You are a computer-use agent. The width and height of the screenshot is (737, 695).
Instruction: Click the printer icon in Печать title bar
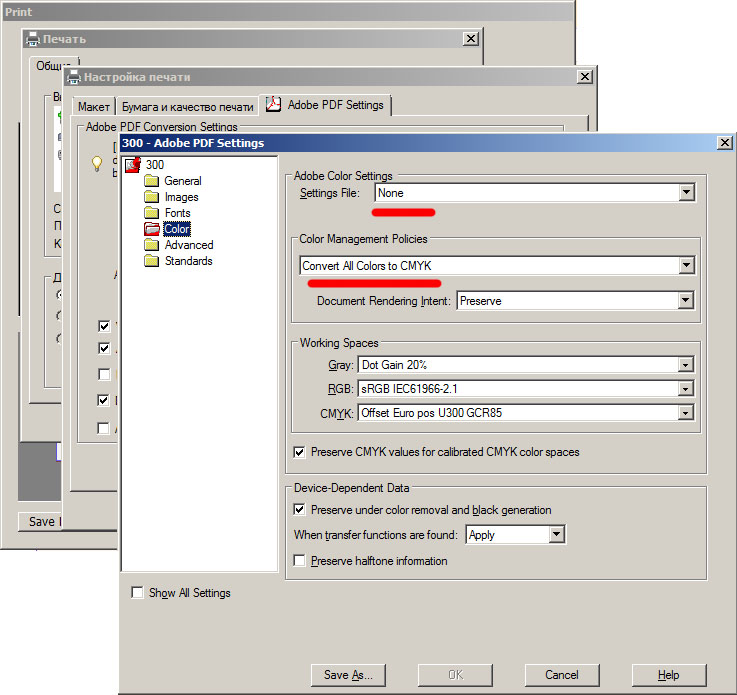pos(32,39)
